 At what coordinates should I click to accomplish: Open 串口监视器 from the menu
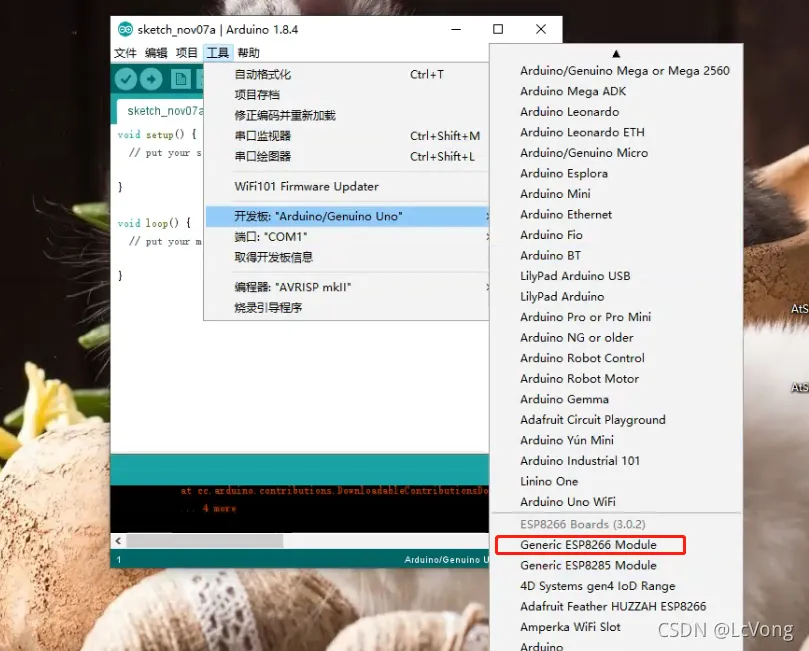346,136
